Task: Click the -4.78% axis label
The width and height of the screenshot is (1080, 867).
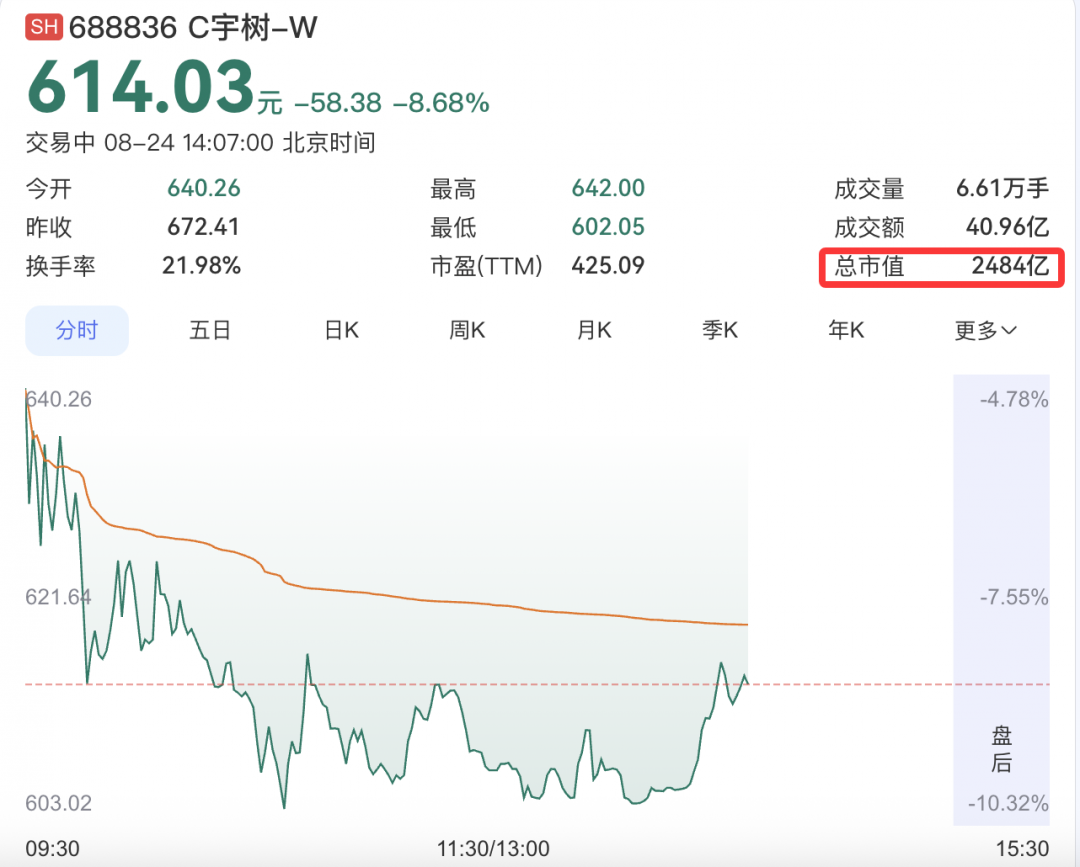Action: pos(1014,399)
